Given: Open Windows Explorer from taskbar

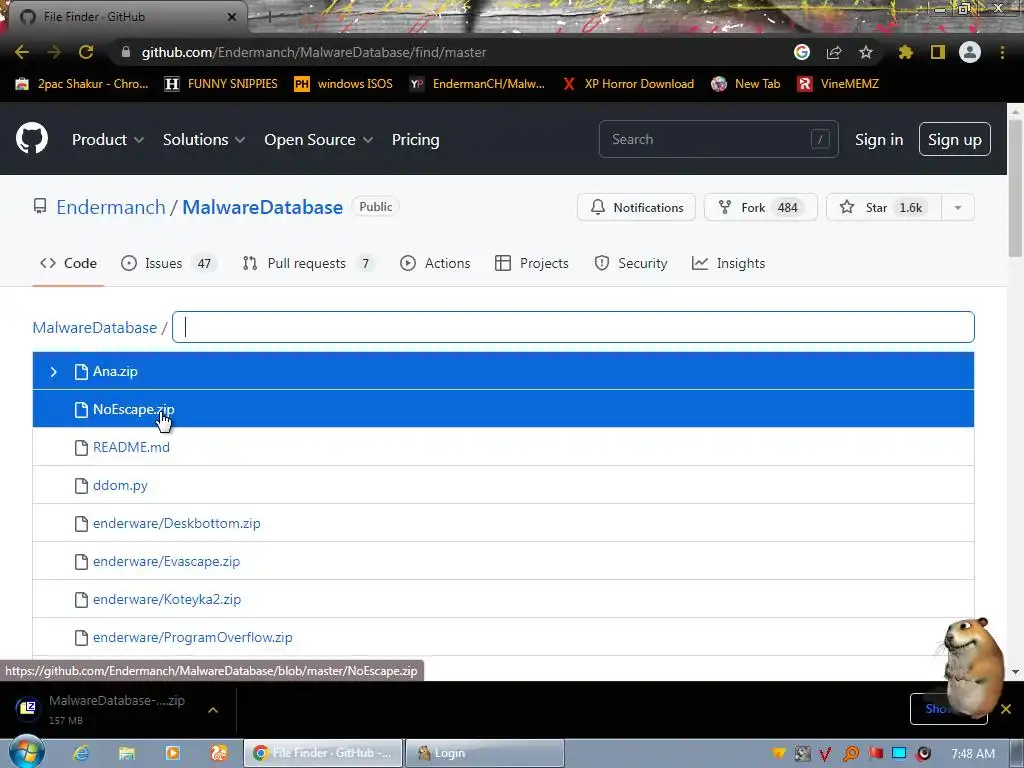Looking at the screenshot, I should (x=127, y=753).
